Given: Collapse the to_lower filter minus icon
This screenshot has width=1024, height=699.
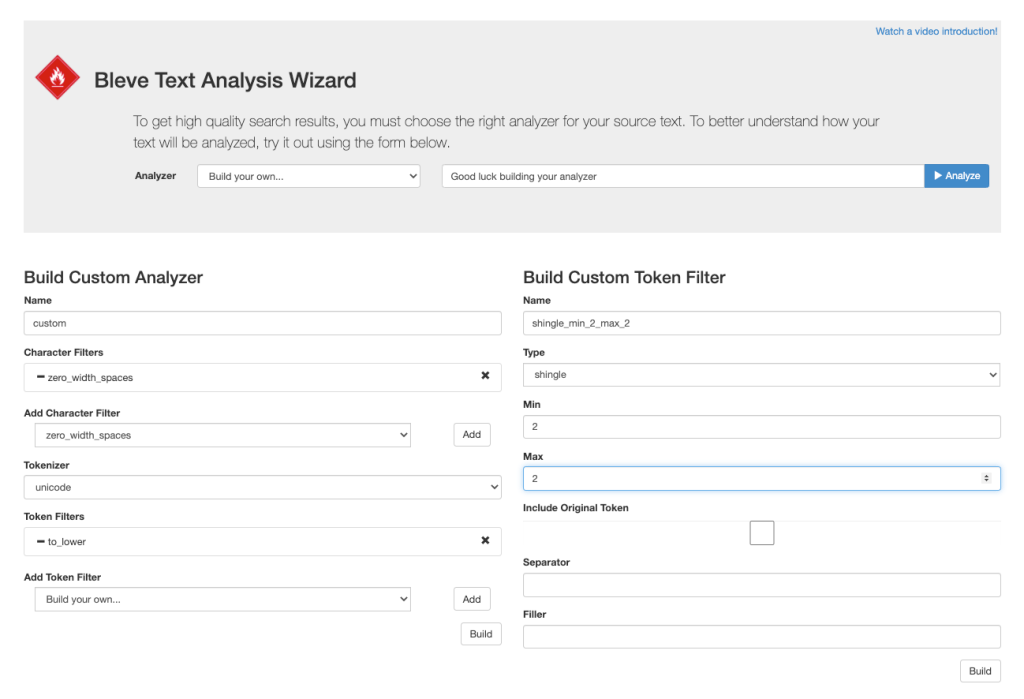Looking at the screenshot, I should click(40, 541).
